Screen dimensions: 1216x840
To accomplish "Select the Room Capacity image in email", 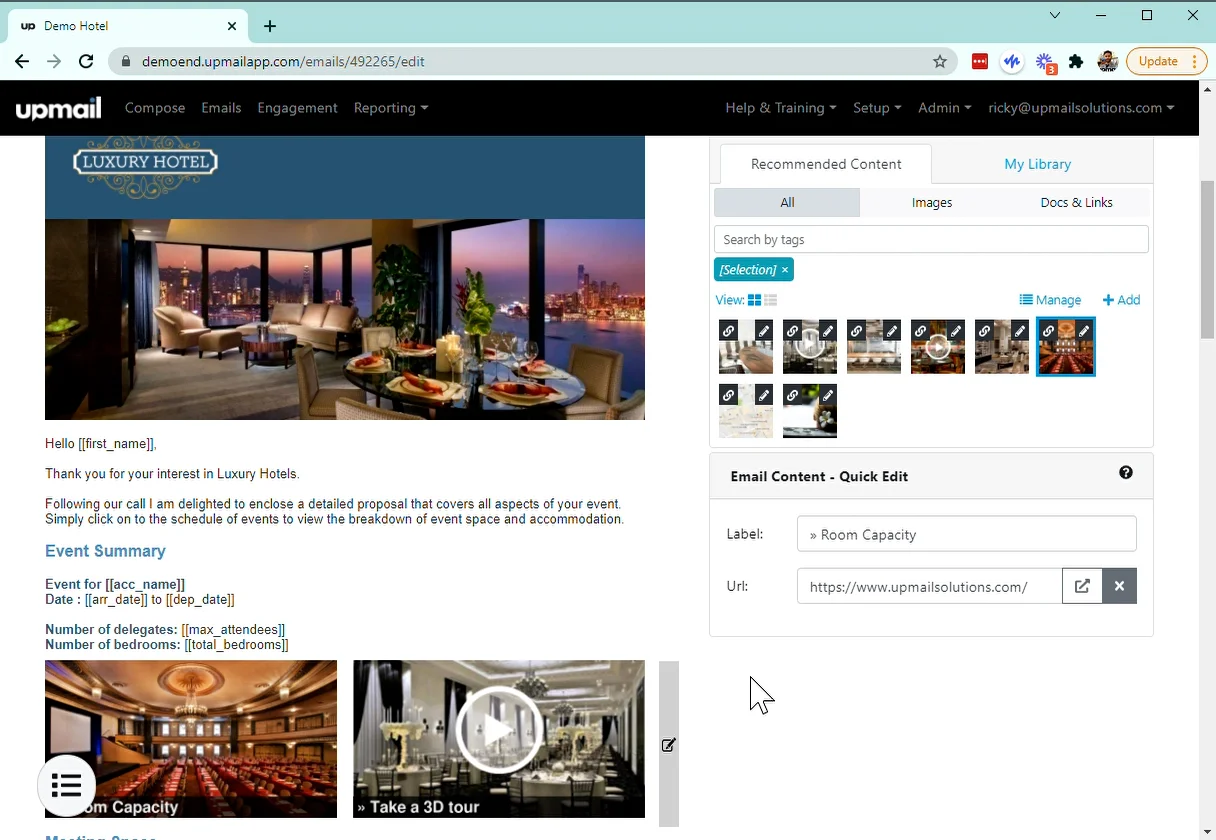I will pos(191,739).
